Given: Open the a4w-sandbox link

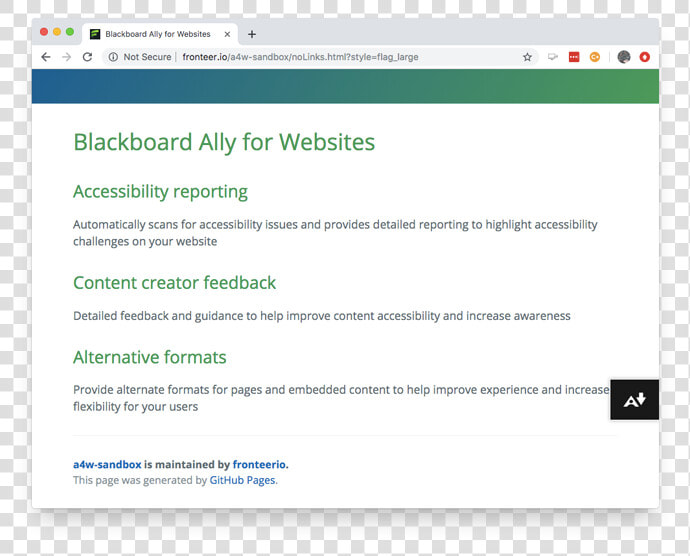Looking at the screenshot, I should click(x=107, y=464).
